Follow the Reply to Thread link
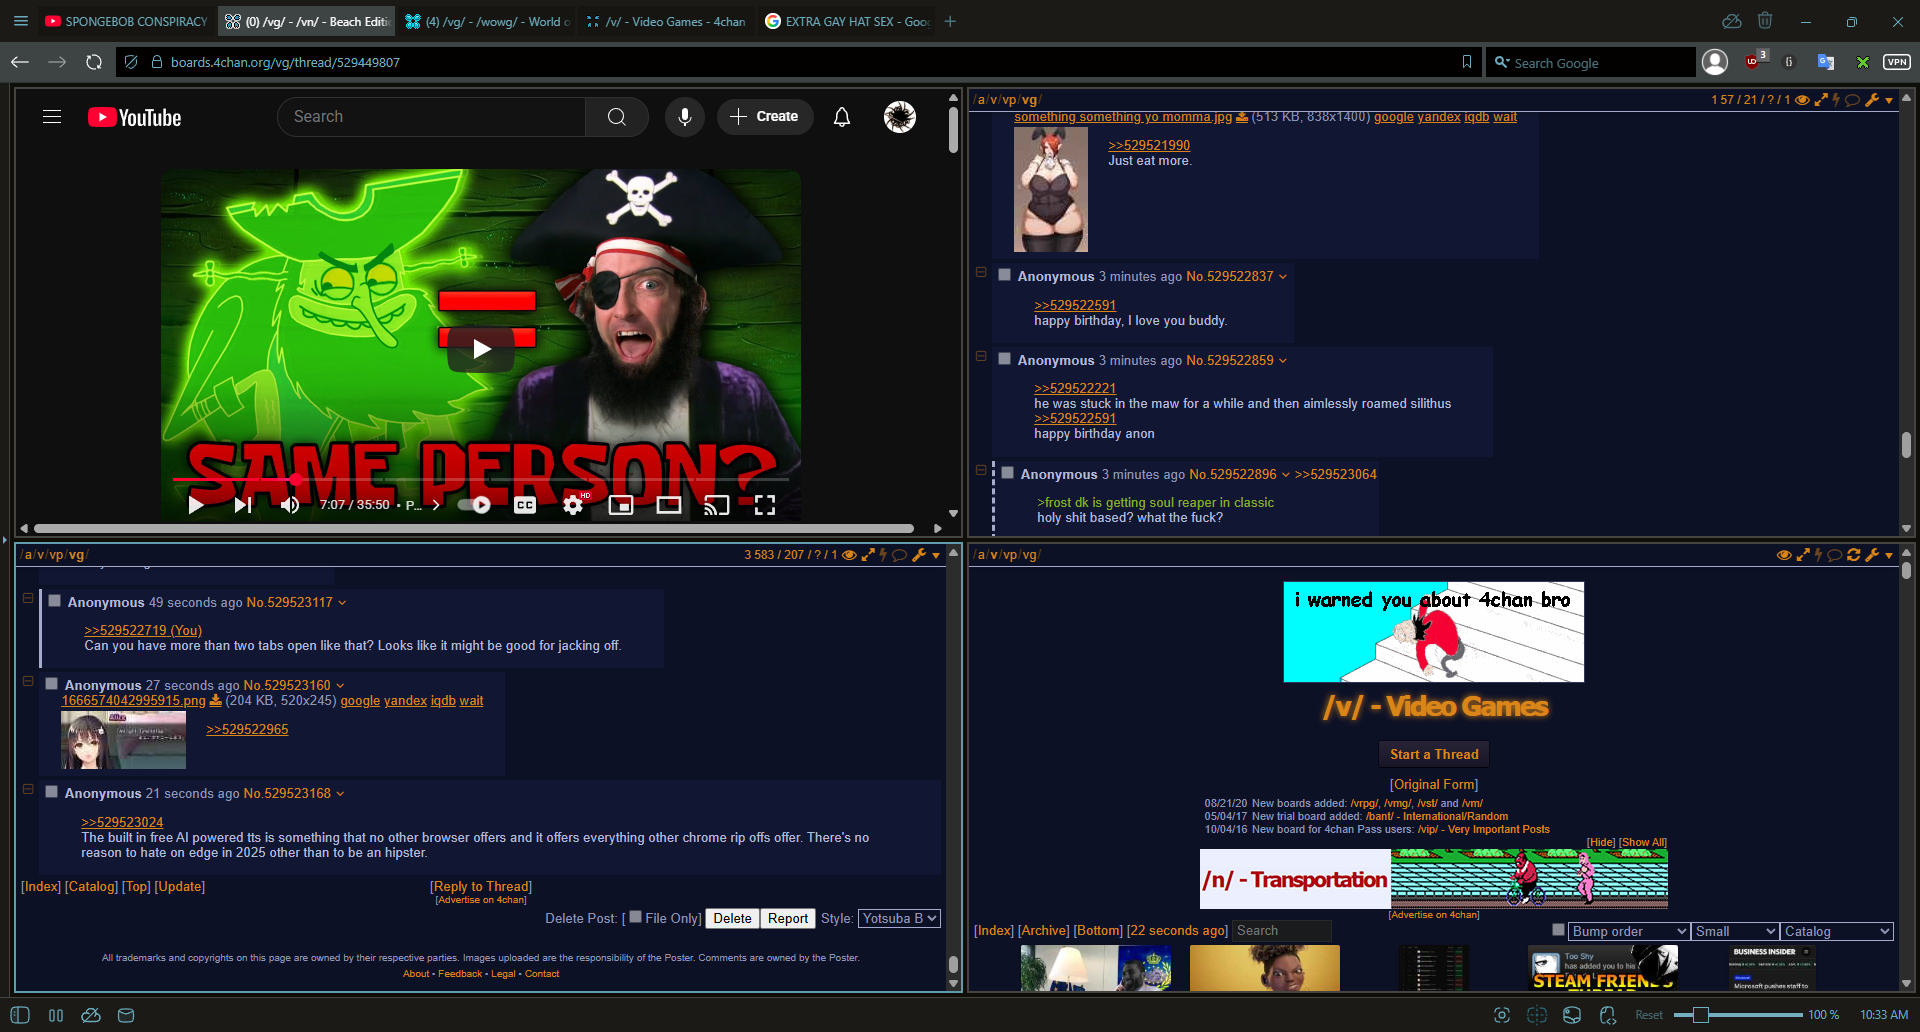Image resolution: width=1920 pixels, height=1032 pixels. pos(481,886)
